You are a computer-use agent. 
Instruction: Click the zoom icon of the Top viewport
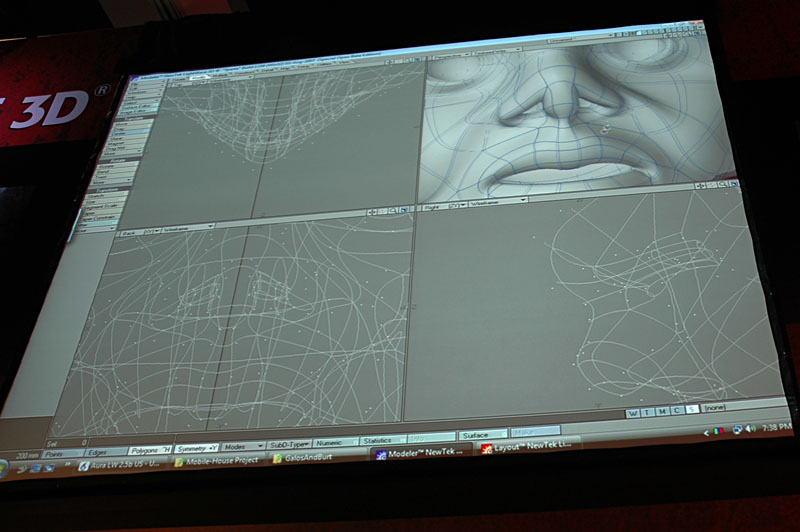408,61
